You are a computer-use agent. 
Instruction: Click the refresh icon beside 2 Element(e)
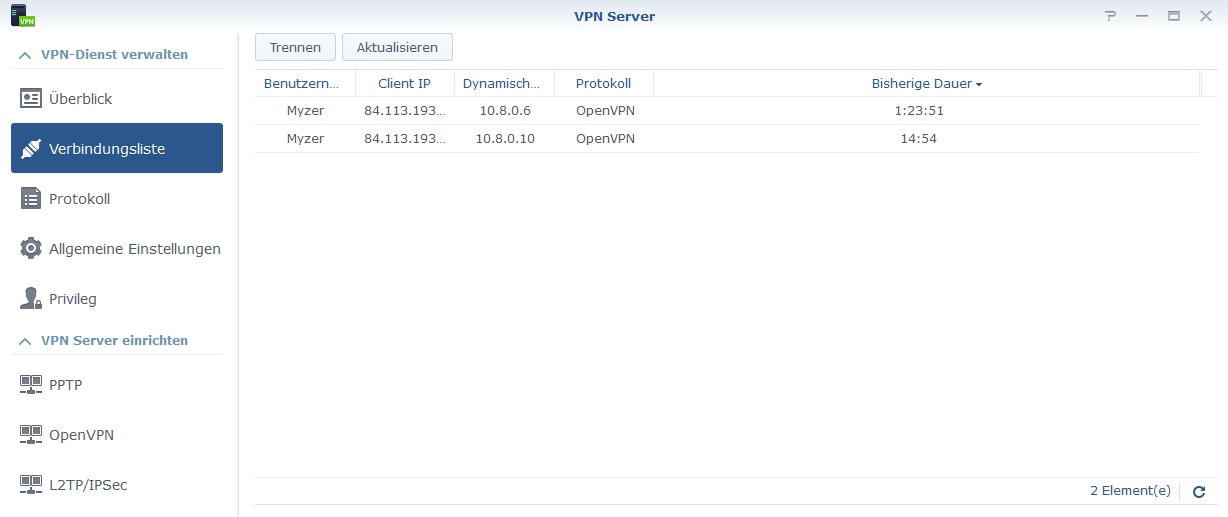(x=1199, y=492)
